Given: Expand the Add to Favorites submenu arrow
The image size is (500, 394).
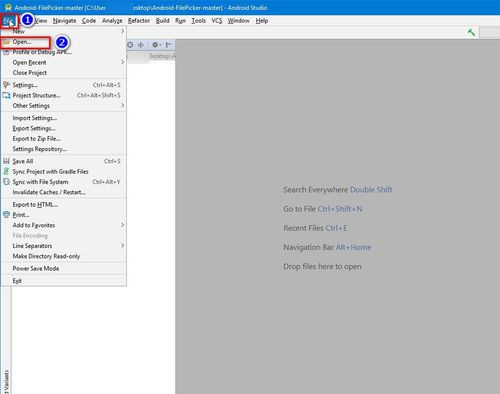Looking at the screenshot, I should 122,225.
